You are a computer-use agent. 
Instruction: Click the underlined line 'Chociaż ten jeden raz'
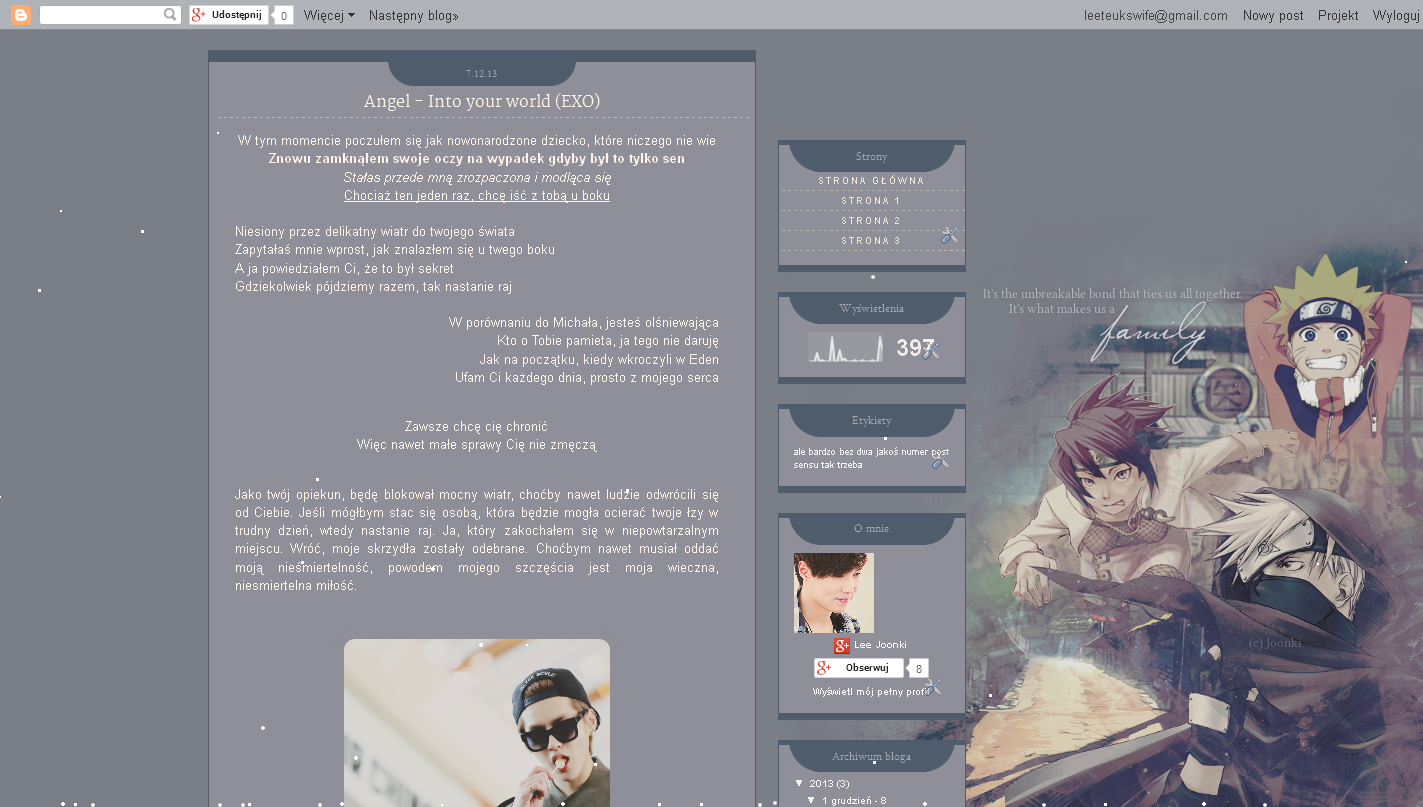pyautogui.click(x=477, y=196)
